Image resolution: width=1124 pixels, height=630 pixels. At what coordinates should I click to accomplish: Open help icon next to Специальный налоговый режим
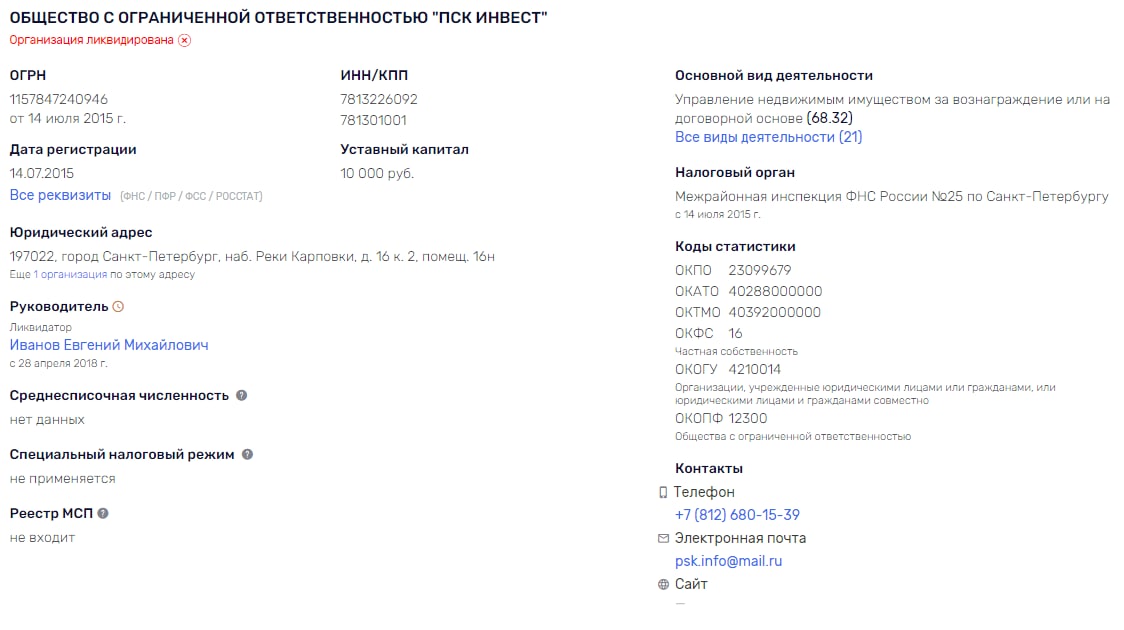(x=247, y=454)
